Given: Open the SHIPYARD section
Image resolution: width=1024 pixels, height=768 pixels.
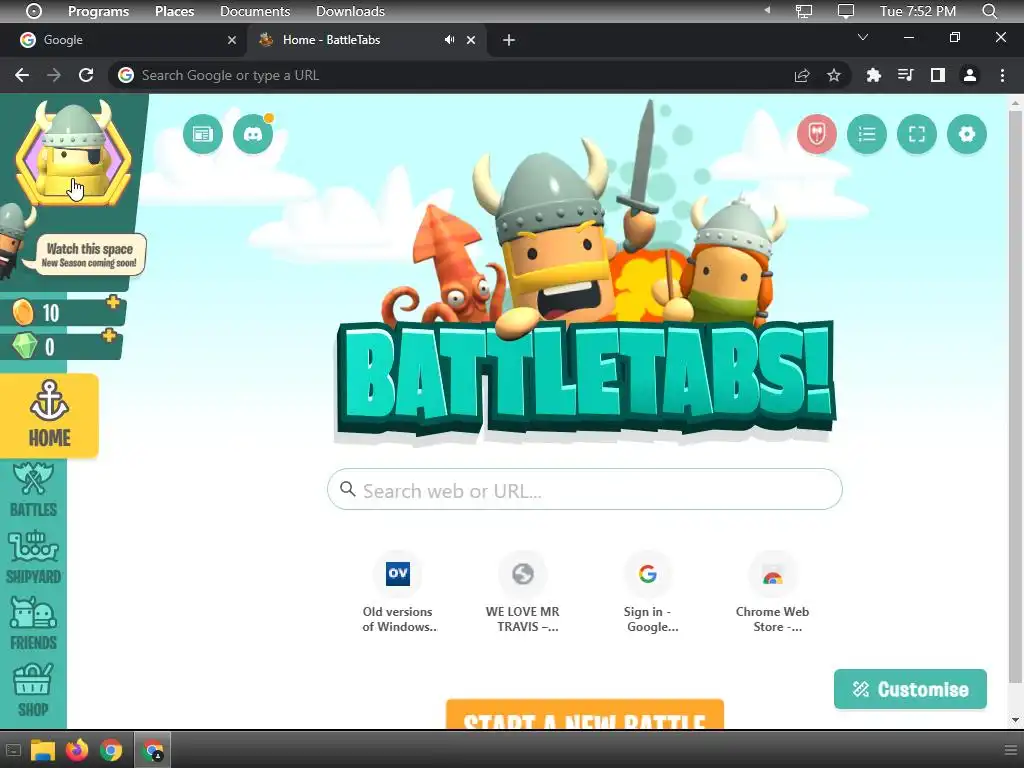Looking at the screenshot, I should coord(33,558).
